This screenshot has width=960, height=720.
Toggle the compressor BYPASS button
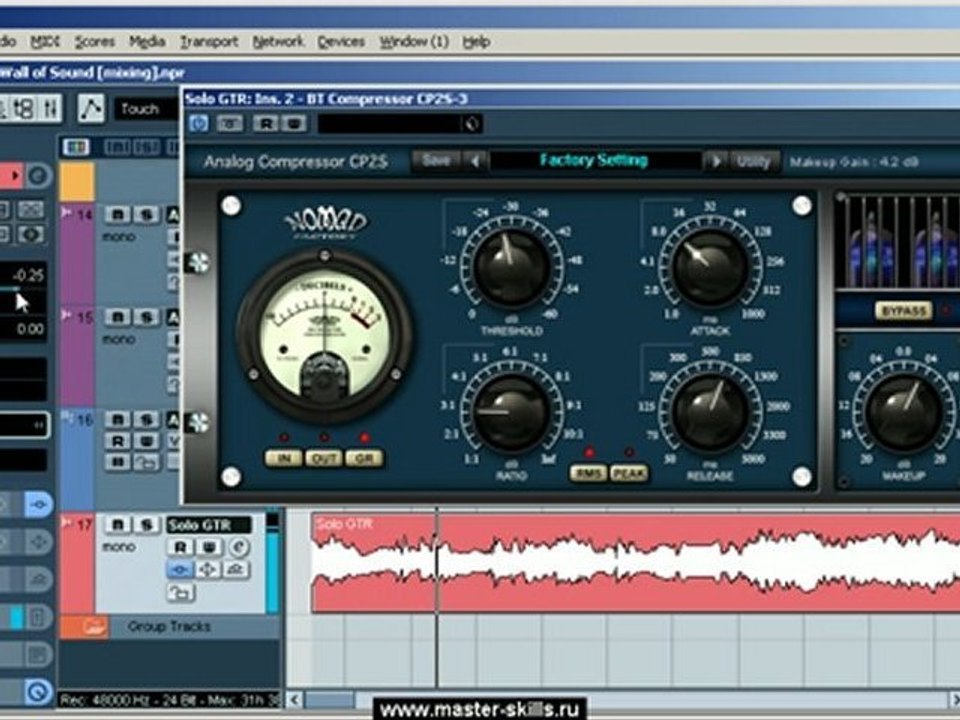(904, 311)
